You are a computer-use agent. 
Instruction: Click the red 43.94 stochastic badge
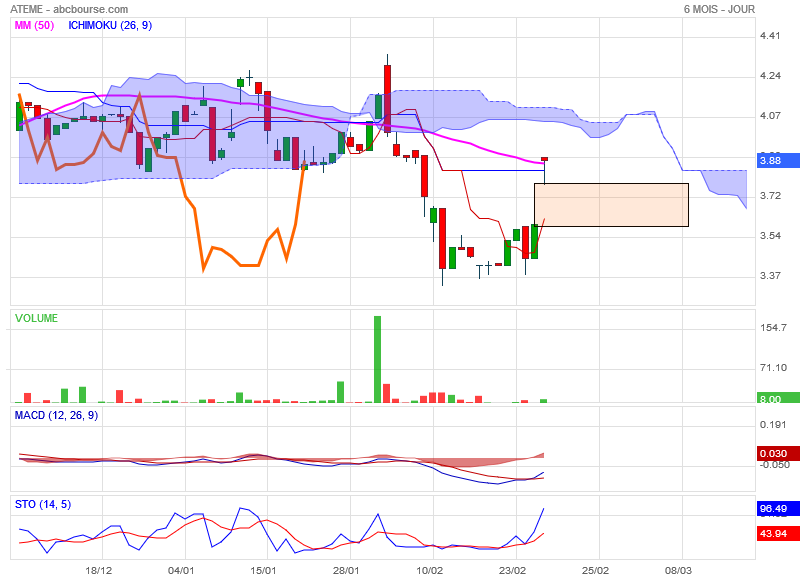[x=778, y=534]
